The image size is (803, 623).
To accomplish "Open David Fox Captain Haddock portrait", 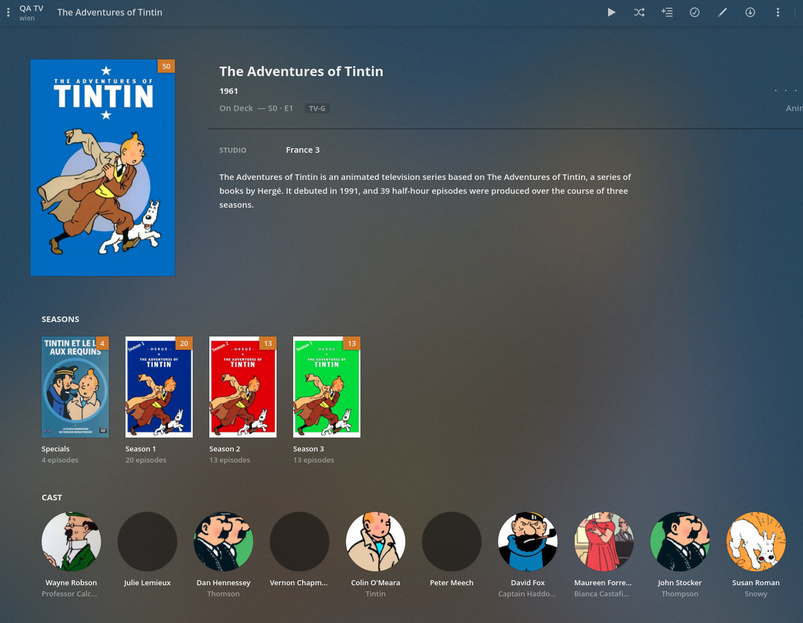I will coord(527,541).
